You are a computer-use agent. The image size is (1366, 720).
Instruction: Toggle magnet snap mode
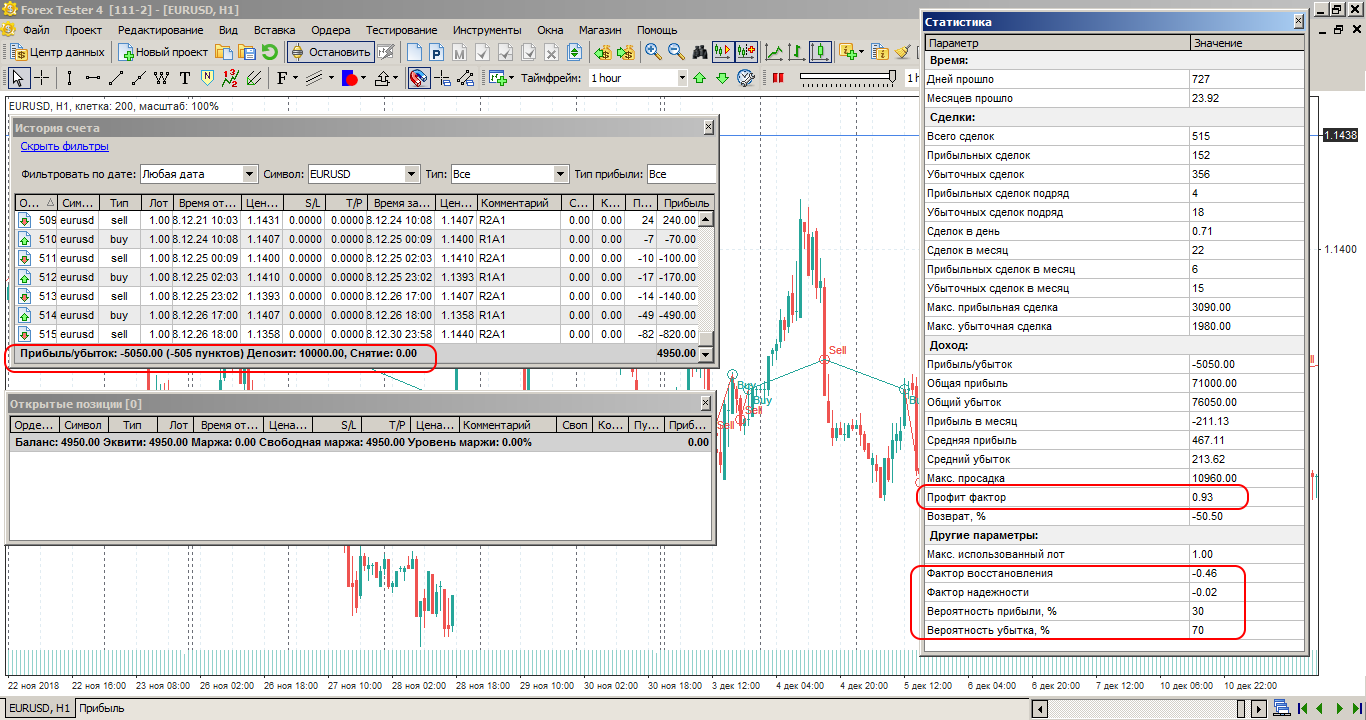coord(417,78)
